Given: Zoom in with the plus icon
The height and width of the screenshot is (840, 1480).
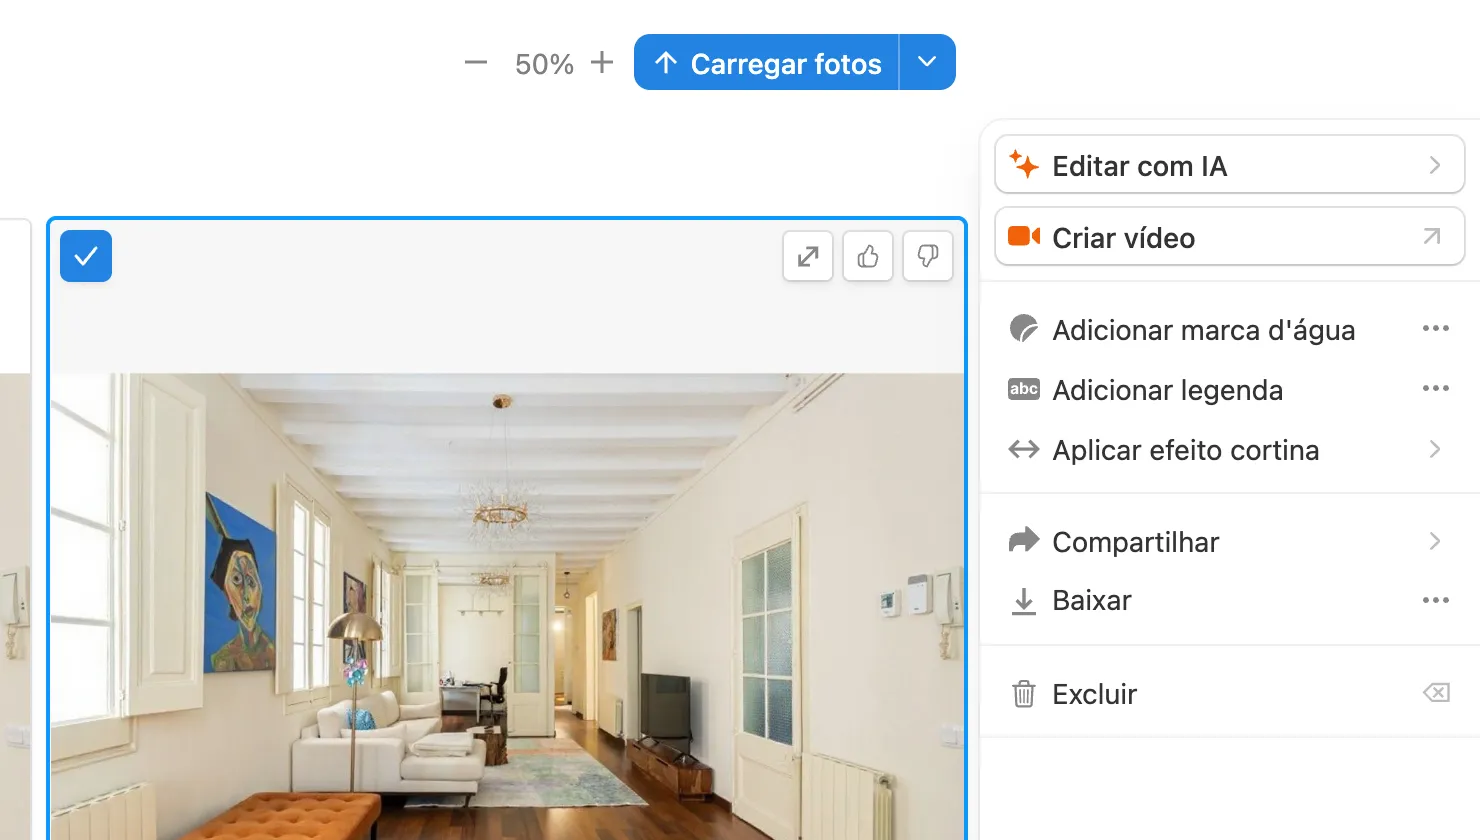Looking at the screenshot, I should point(602,63).
